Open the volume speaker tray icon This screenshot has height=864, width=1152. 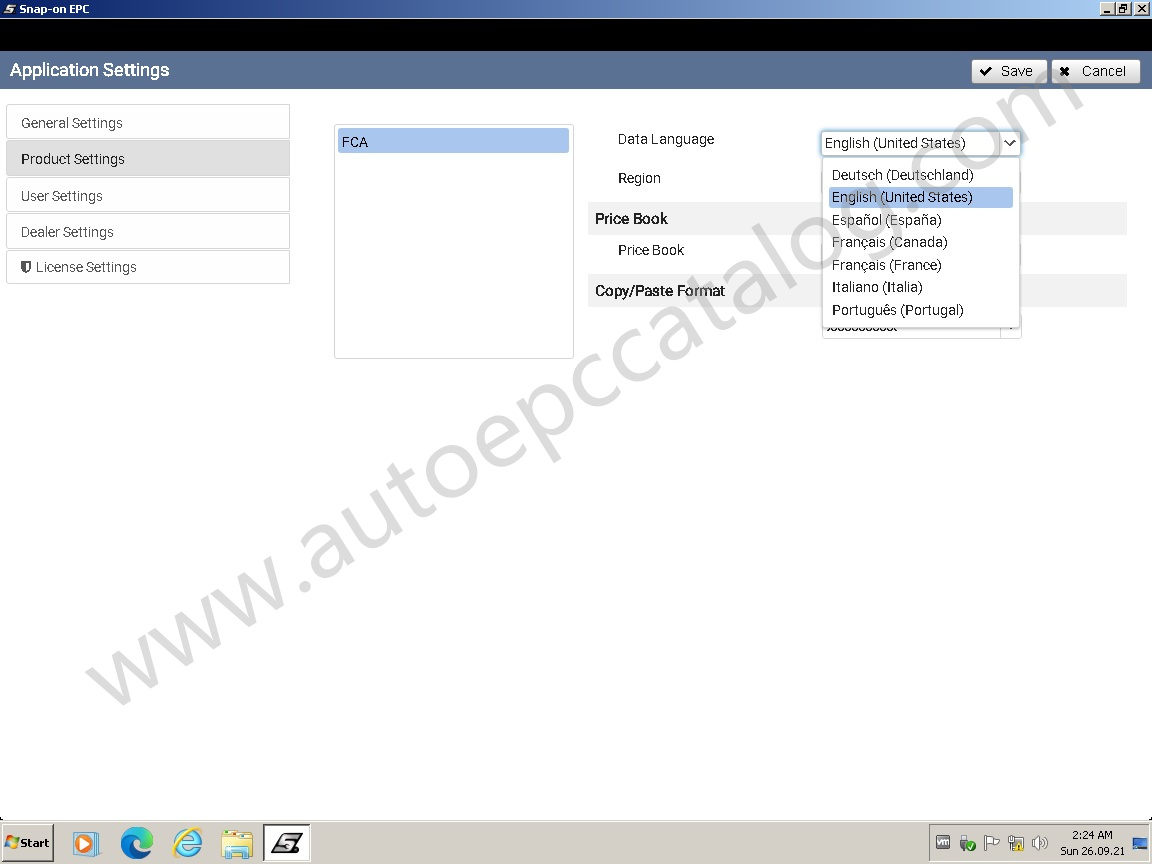click(x=1040, y=843)
